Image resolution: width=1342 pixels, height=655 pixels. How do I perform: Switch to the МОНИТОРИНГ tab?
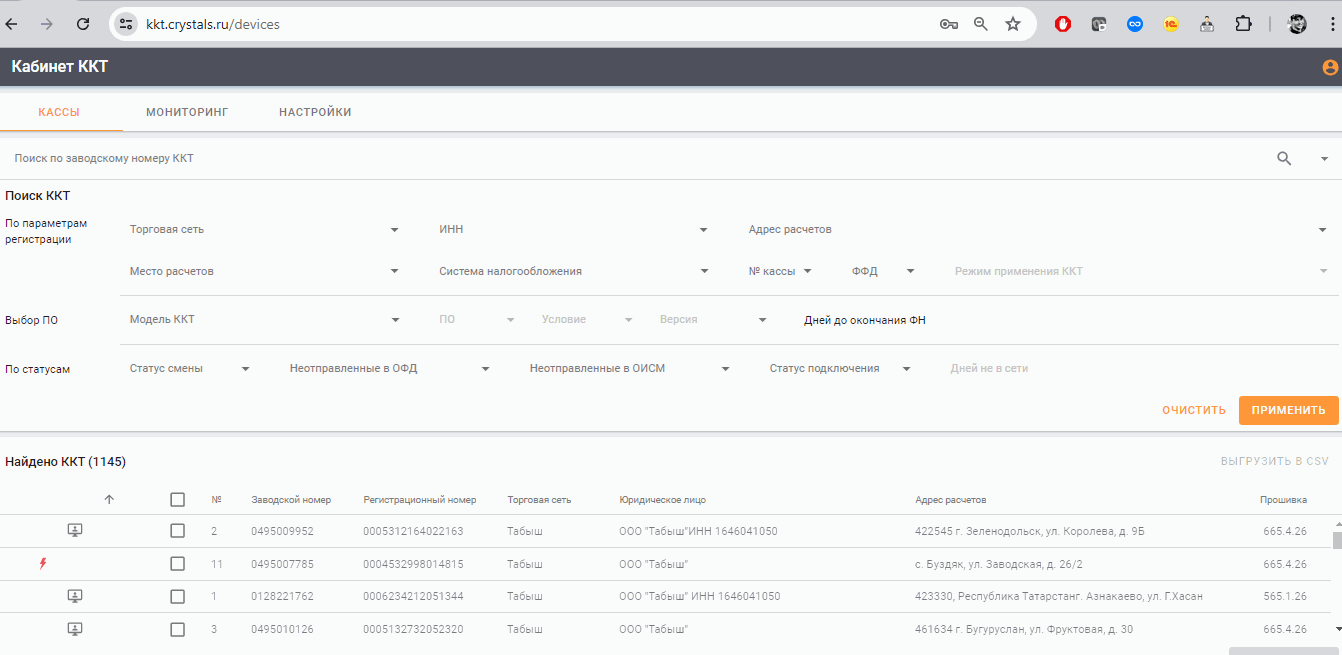[x=187, y=112]
